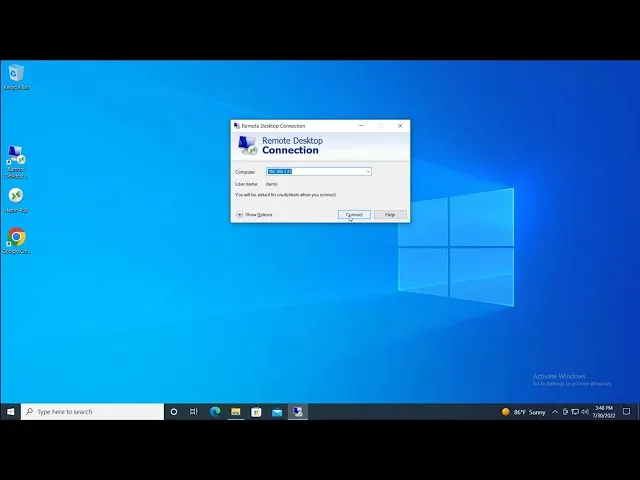The height and width of the screenshot is (480, 640).
Task: Launch Microsoft Edge from the taskbar
Action: [215, 411]
